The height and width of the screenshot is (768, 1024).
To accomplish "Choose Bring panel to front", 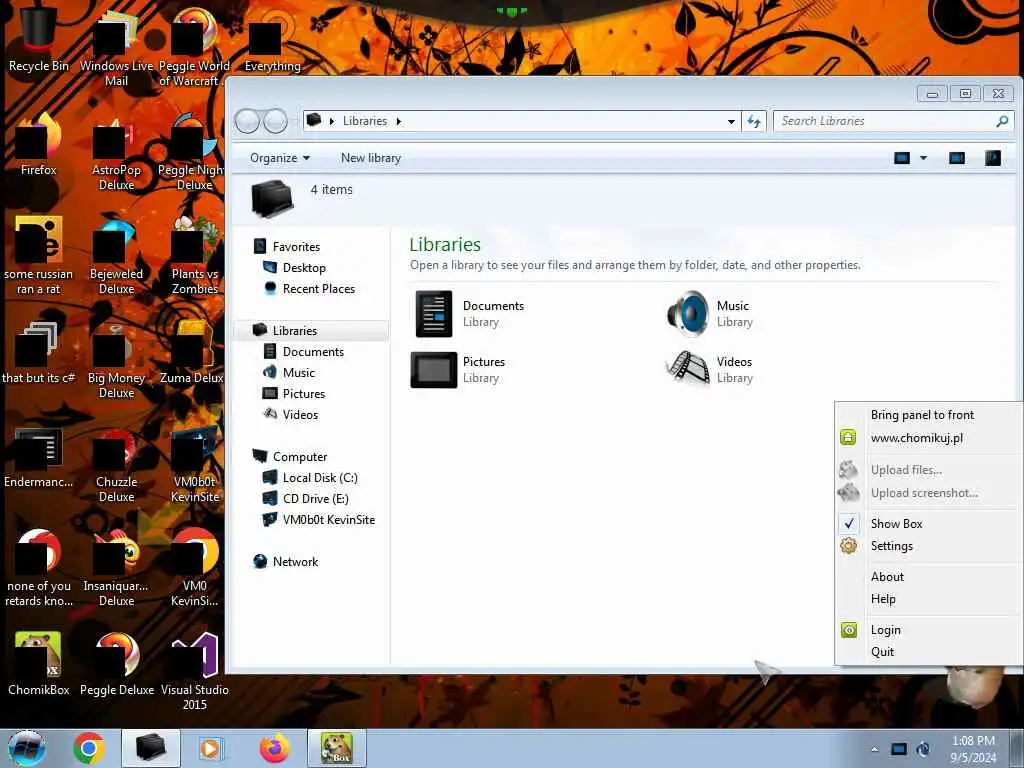I will (x=921, y=415).
